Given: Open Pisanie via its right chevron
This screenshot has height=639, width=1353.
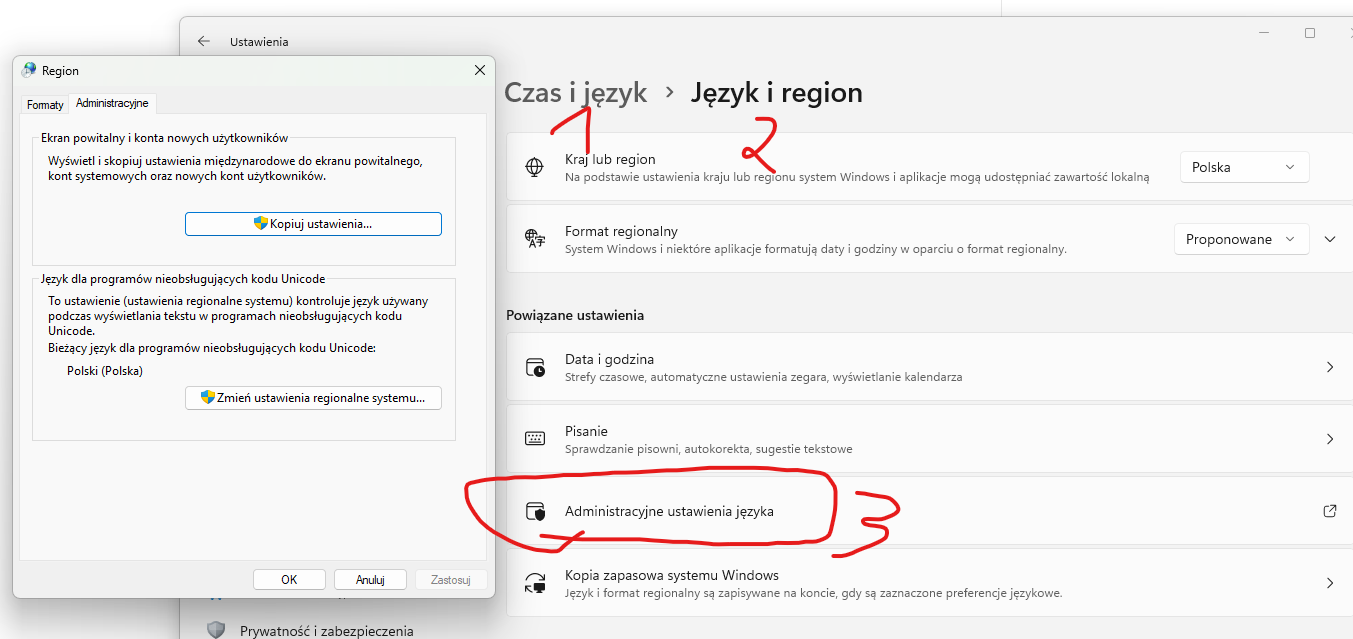Looking at the screenshot, I should tap(1329, 439).
